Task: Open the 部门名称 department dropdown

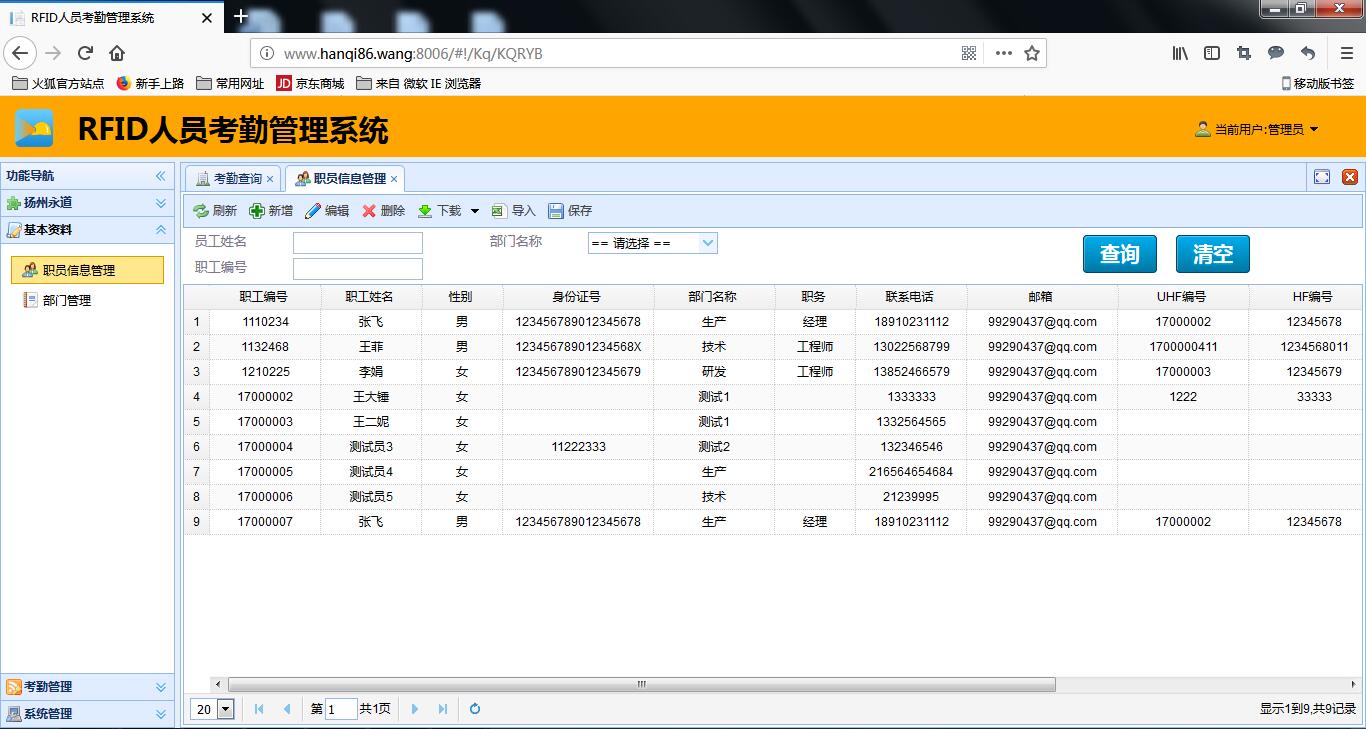Action: click(x=708, y=243)
